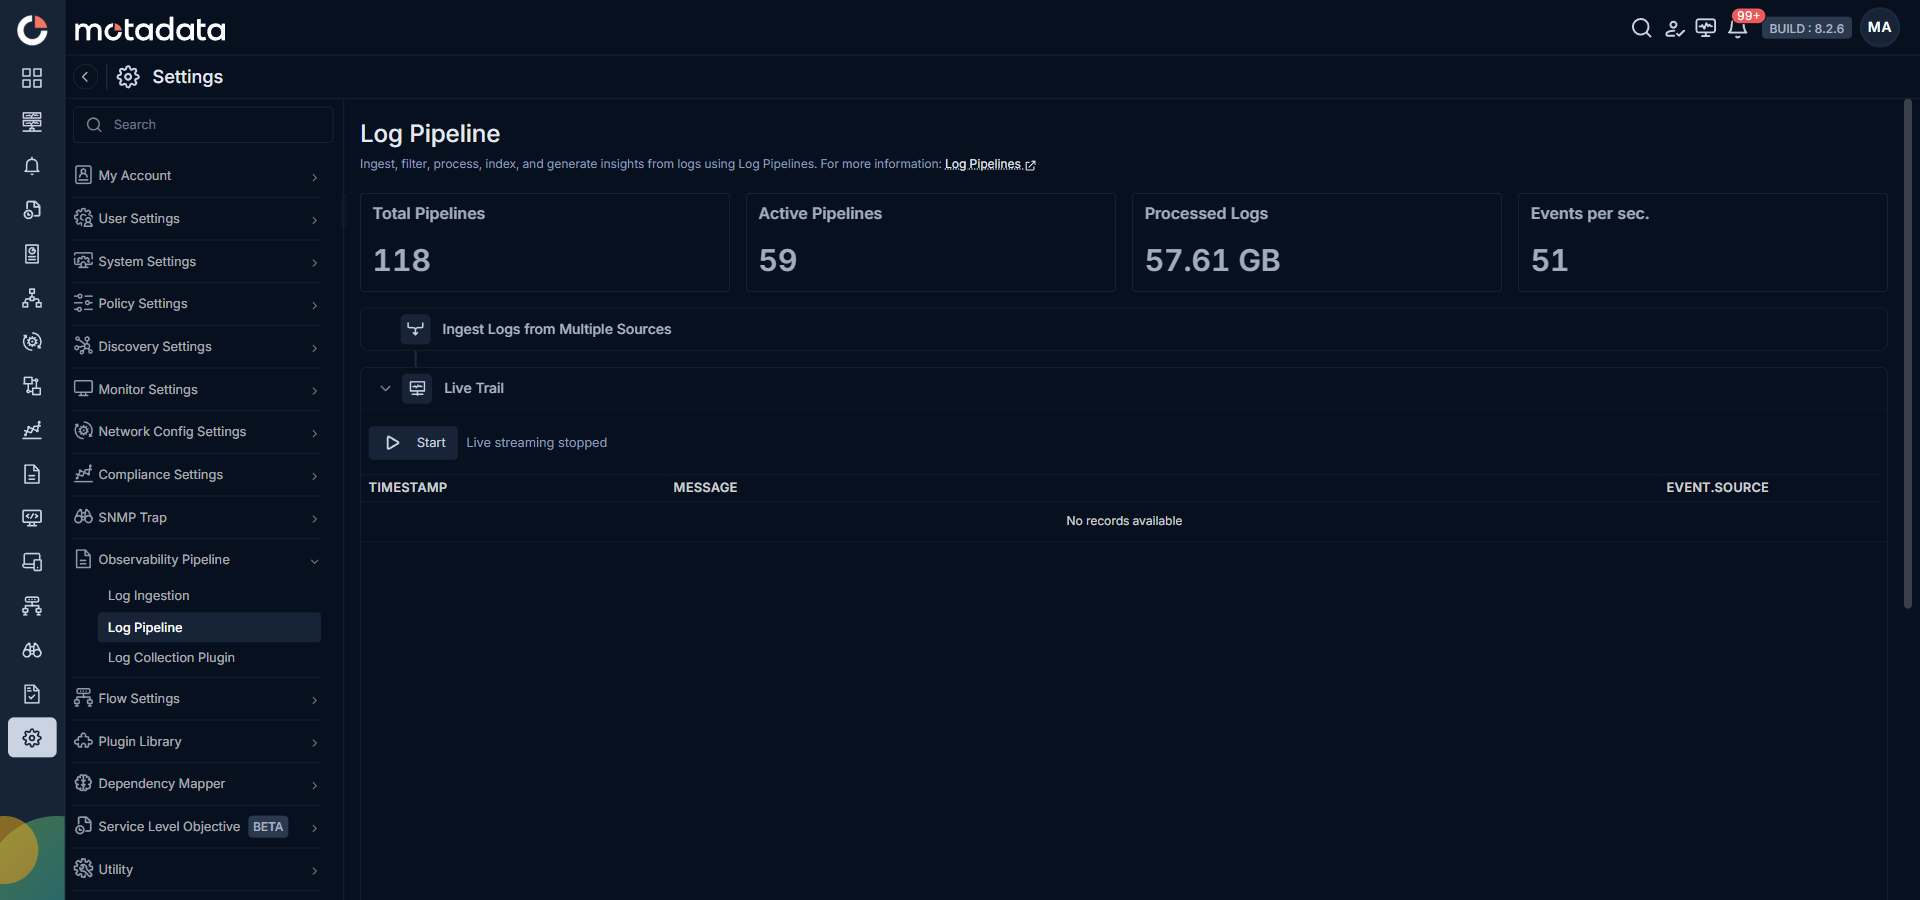Start live trail streaming
Viewport: 1920px width, 900px height.
(413, 443)
